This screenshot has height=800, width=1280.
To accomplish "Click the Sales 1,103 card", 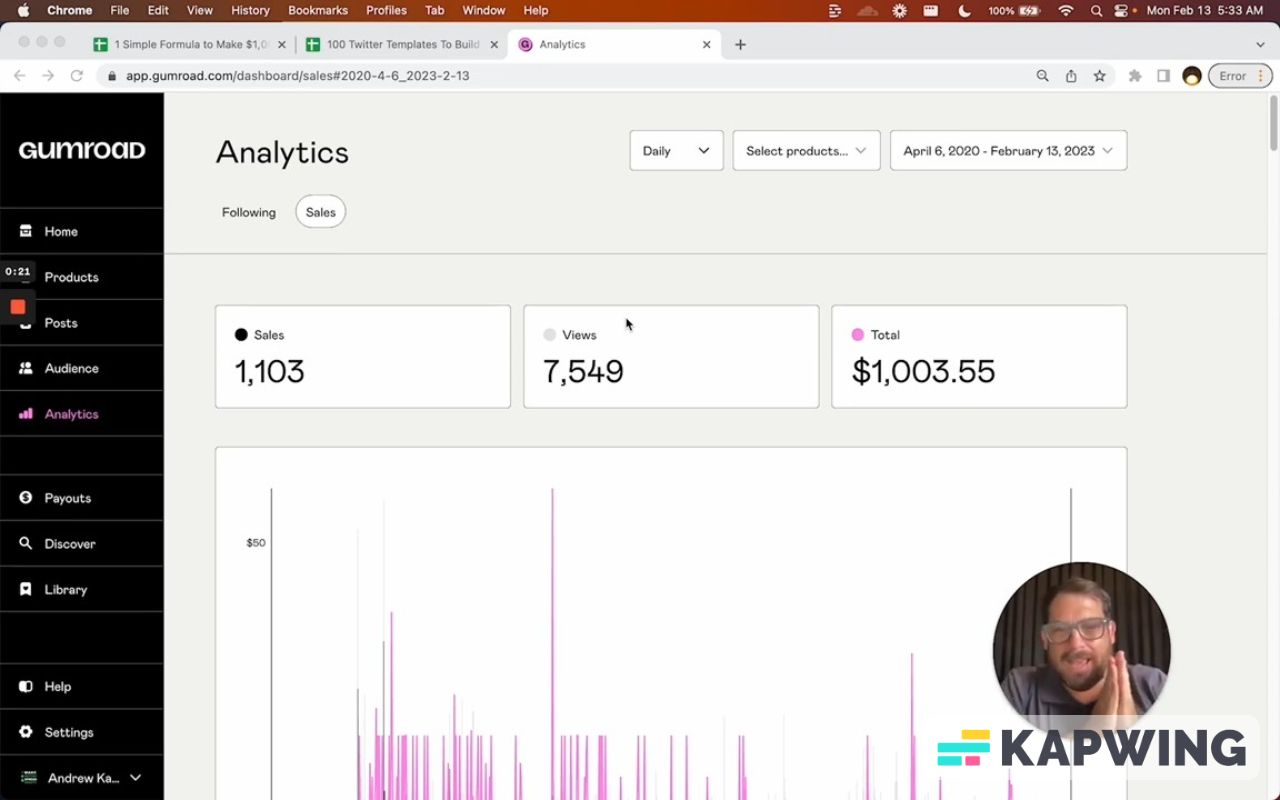I will pos(363,357).
